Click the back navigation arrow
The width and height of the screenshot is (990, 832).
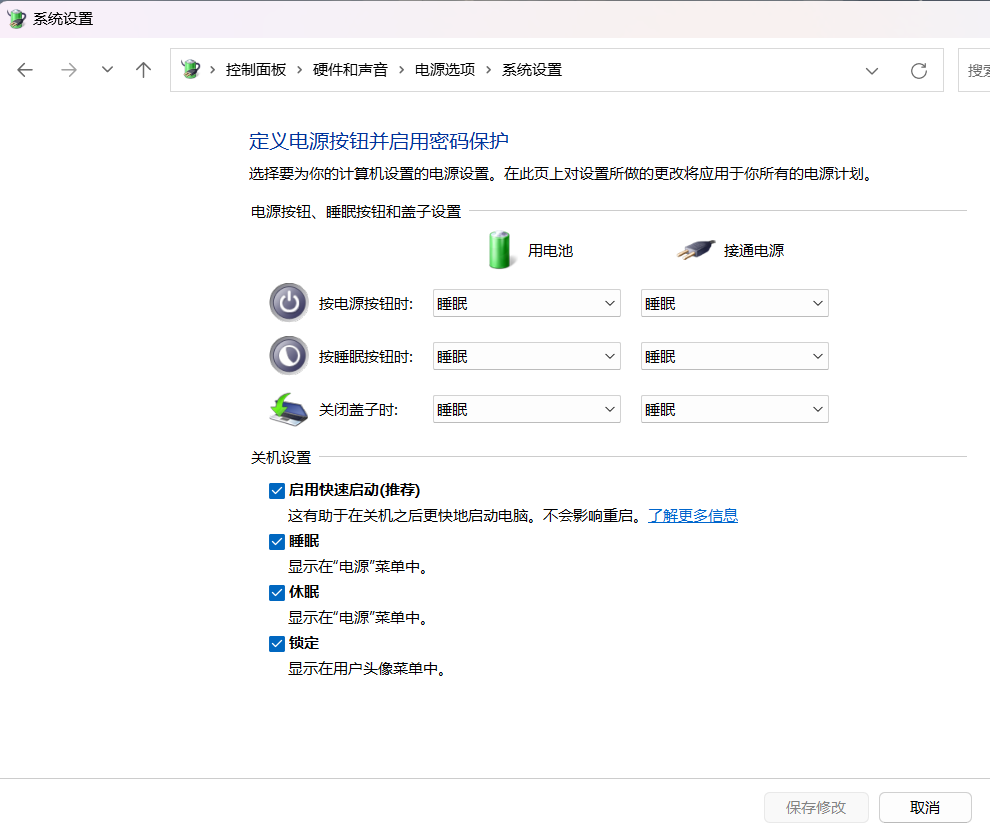click(25, 70)
